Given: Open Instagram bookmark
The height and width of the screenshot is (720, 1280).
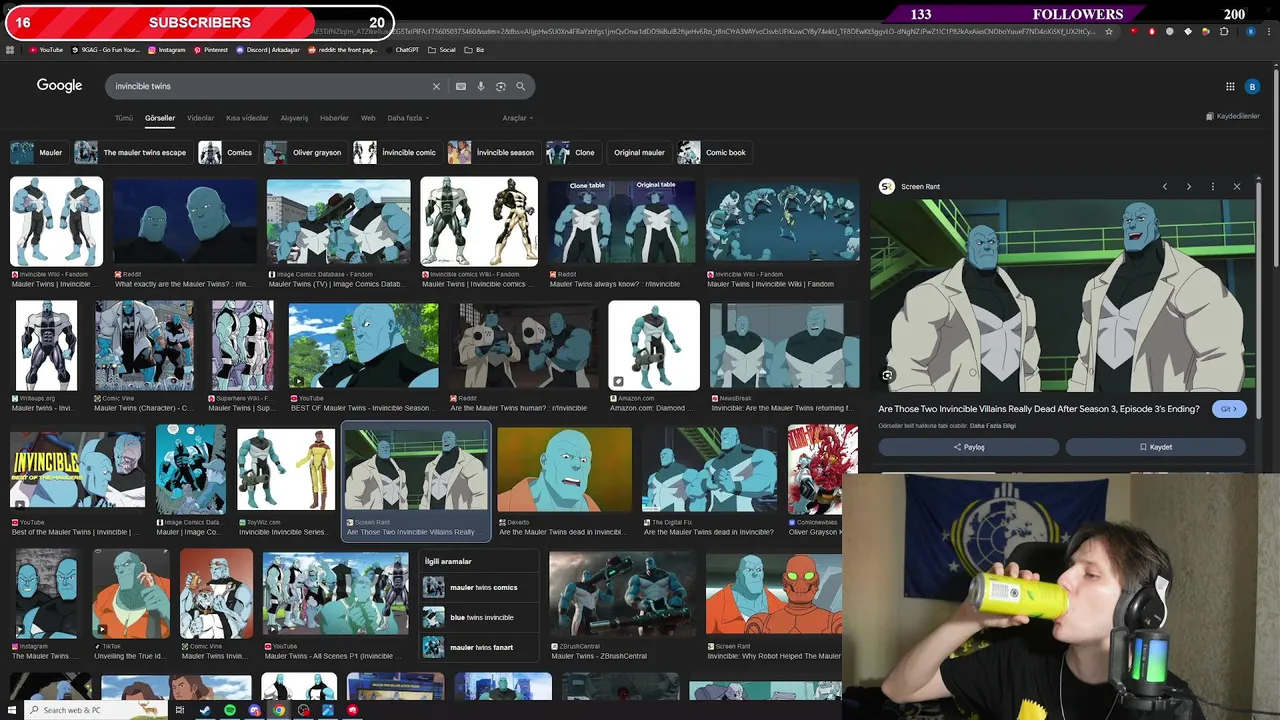Looking at the screenshot, I should coord(167,50).
